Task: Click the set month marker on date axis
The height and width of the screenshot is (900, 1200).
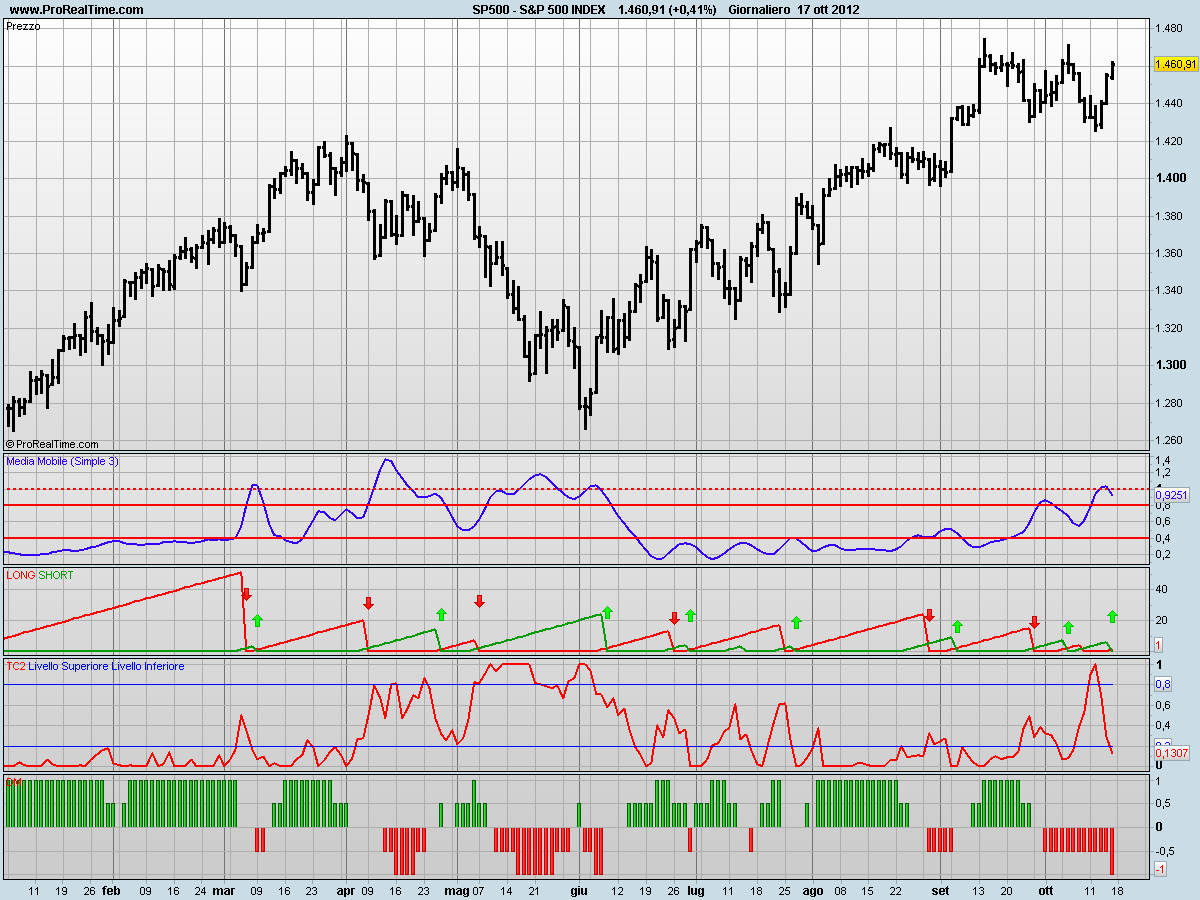Action: click(x=940, y=889)
